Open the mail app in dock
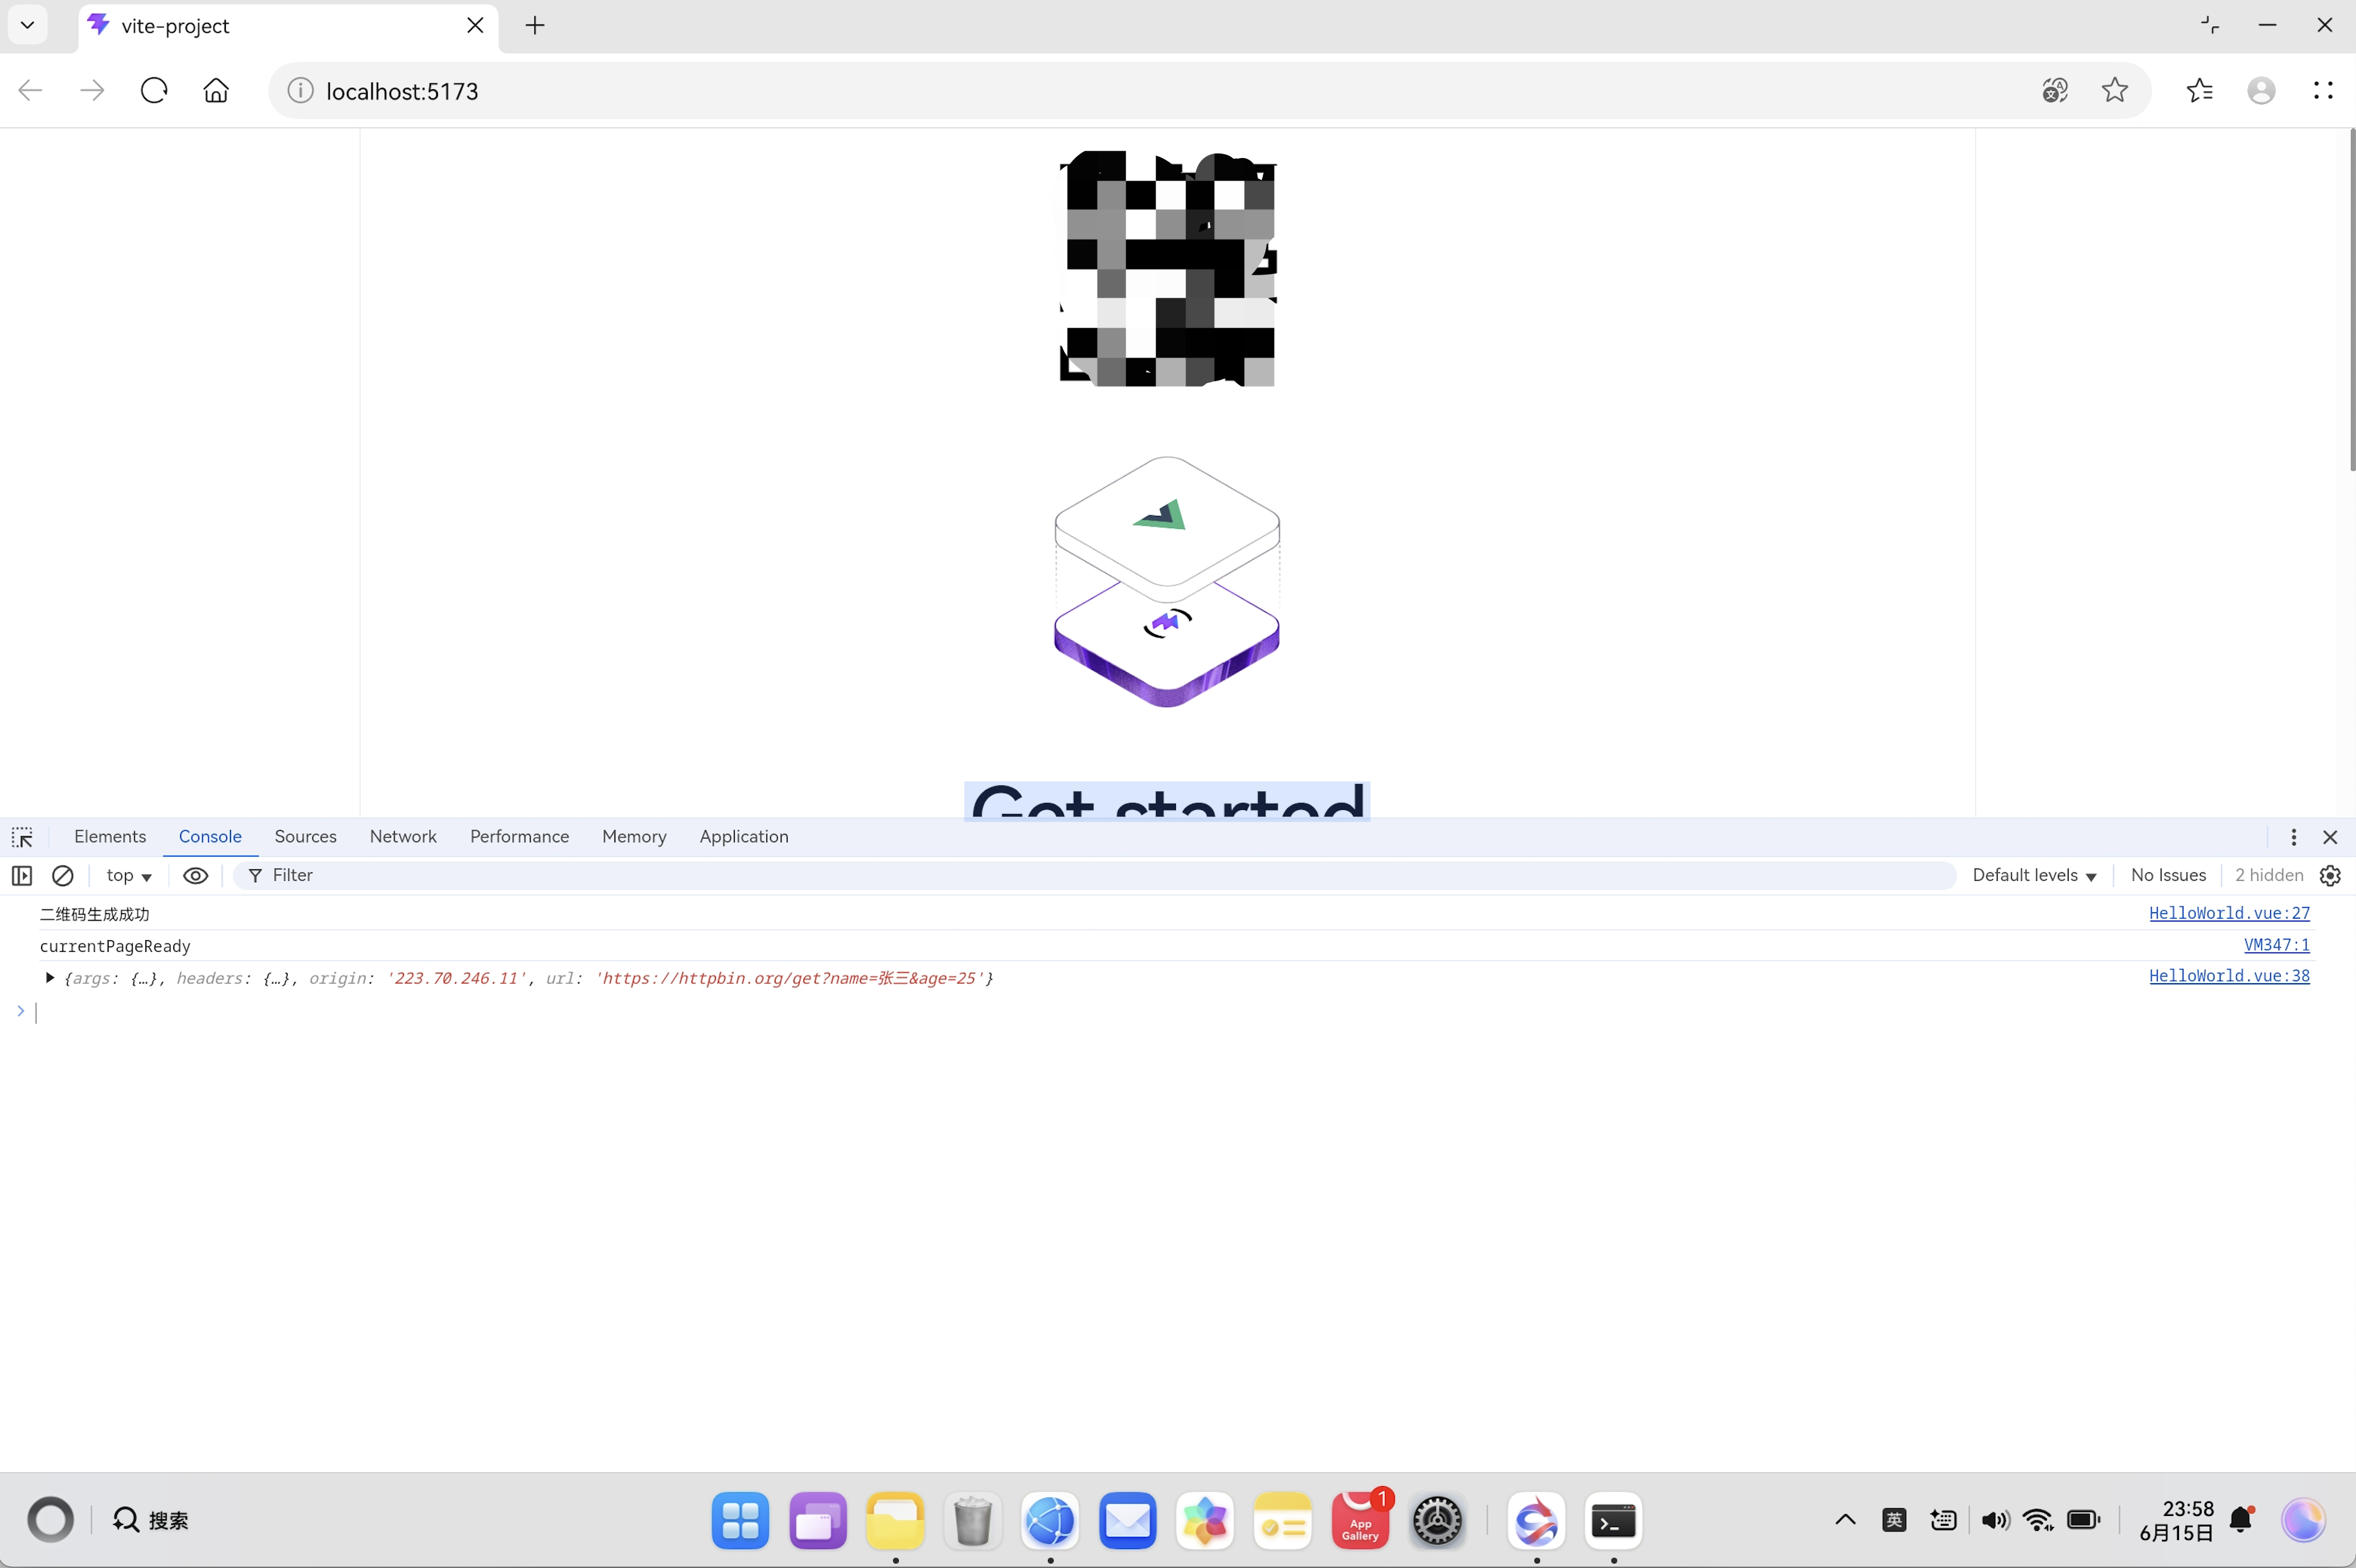 tap(1128, 1521)
